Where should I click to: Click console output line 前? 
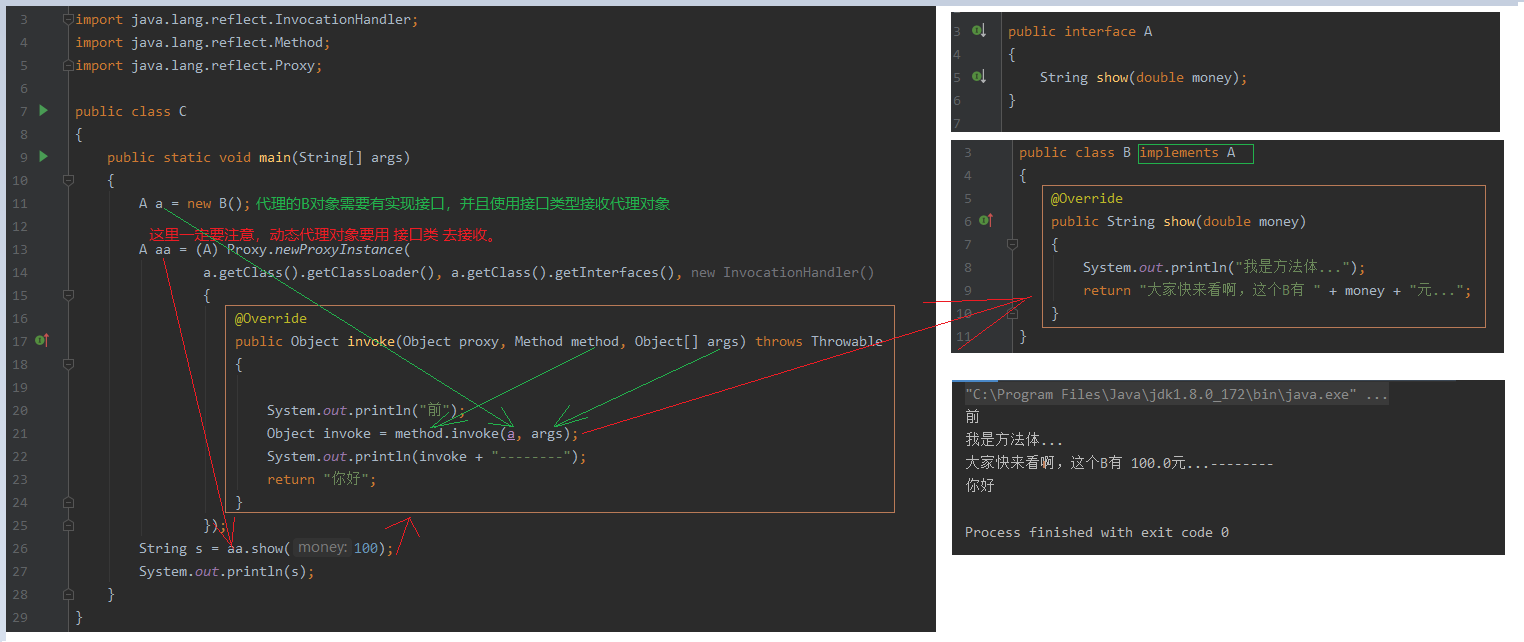[972, 417]
